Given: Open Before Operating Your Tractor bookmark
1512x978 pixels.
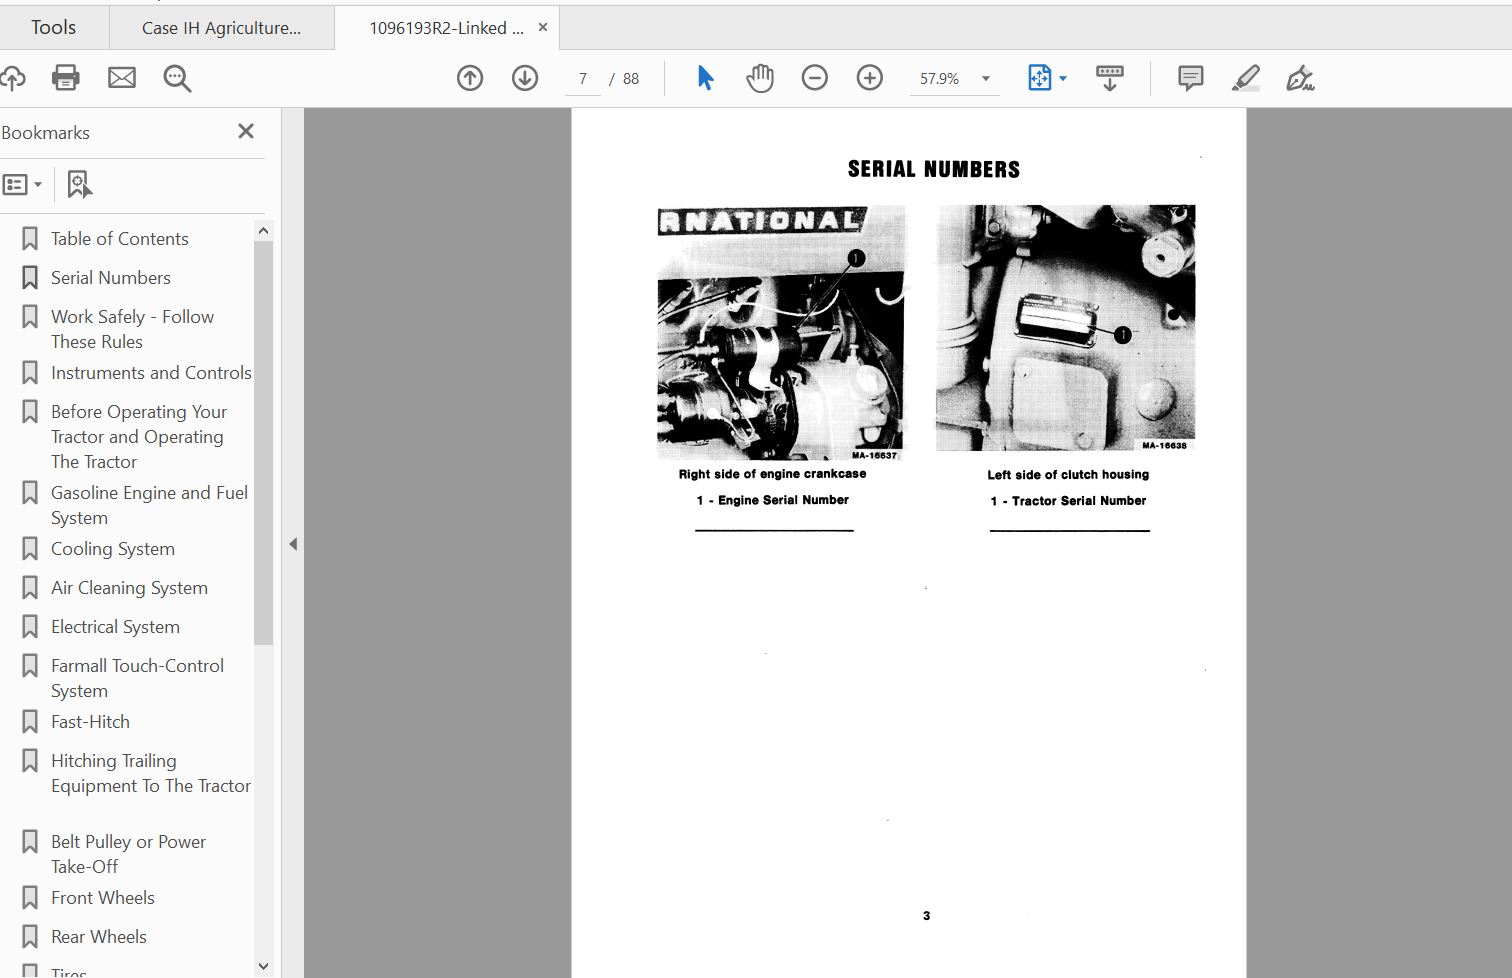Looking at the screenshot, I should 139,437.
